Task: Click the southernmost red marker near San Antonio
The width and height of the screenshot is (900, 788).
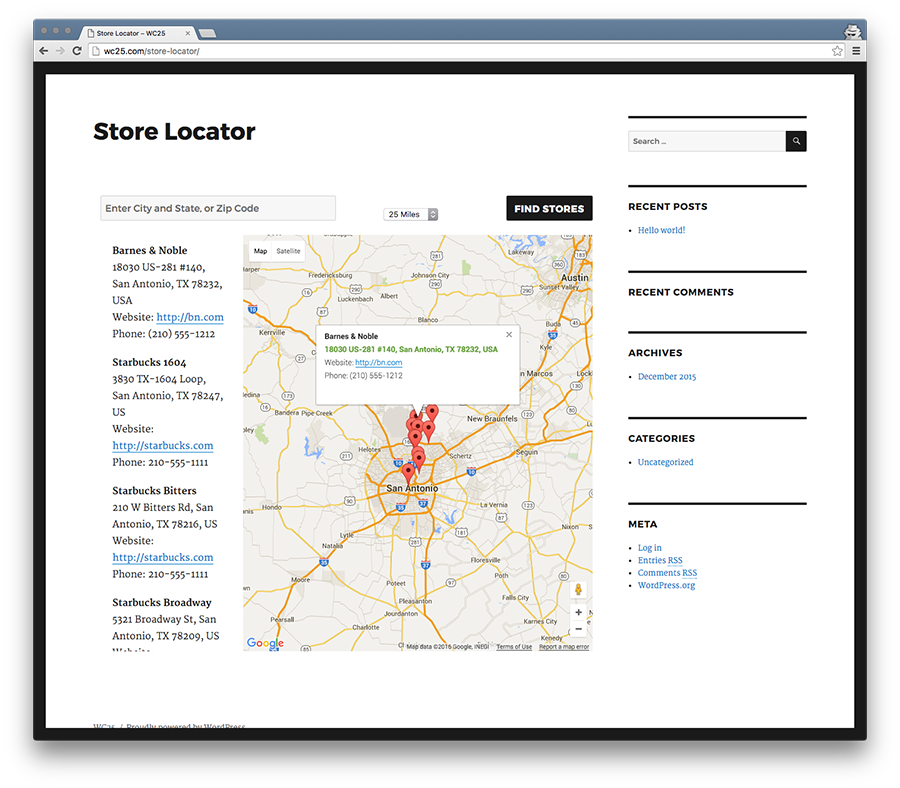Action: 408,473
